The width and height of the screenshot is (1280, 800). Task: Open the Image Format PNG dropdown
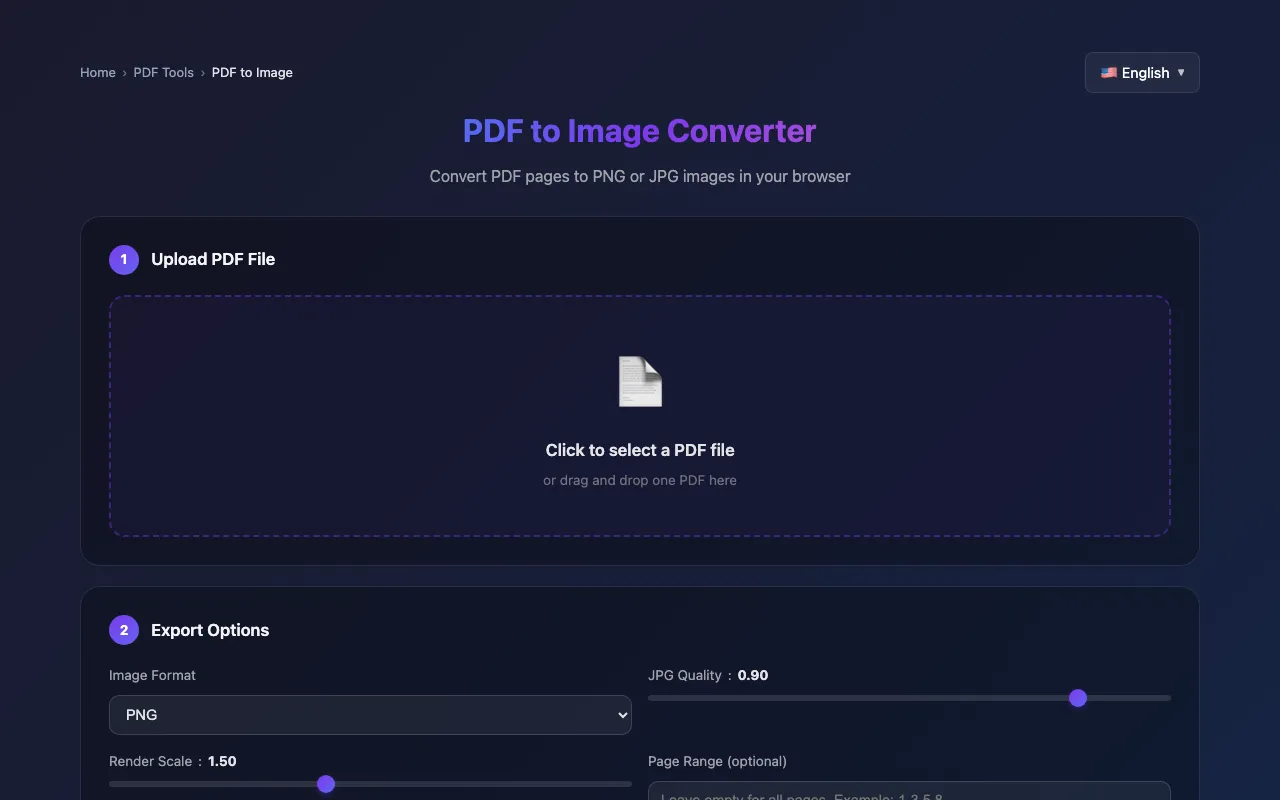(x=370, y=715)
